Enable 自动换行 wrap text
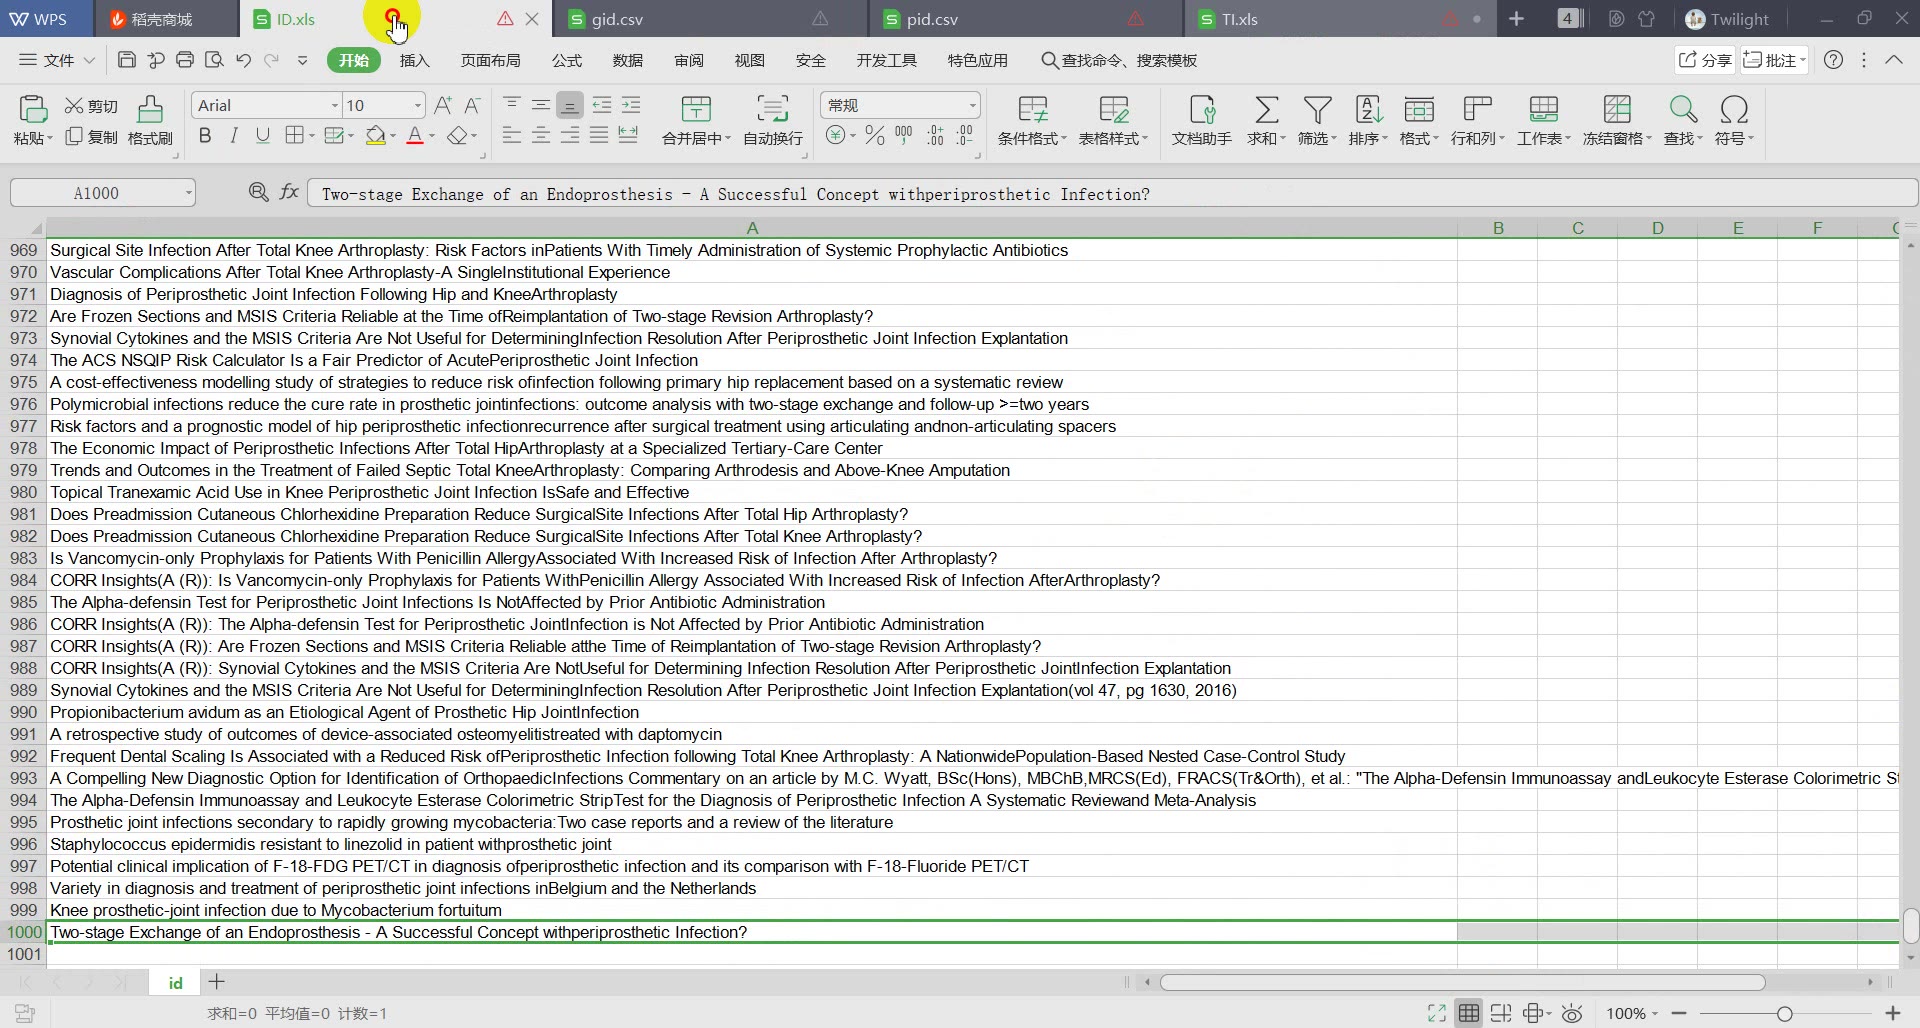This screenshot has width=1920, height=1028. click(x=772, y=120)
